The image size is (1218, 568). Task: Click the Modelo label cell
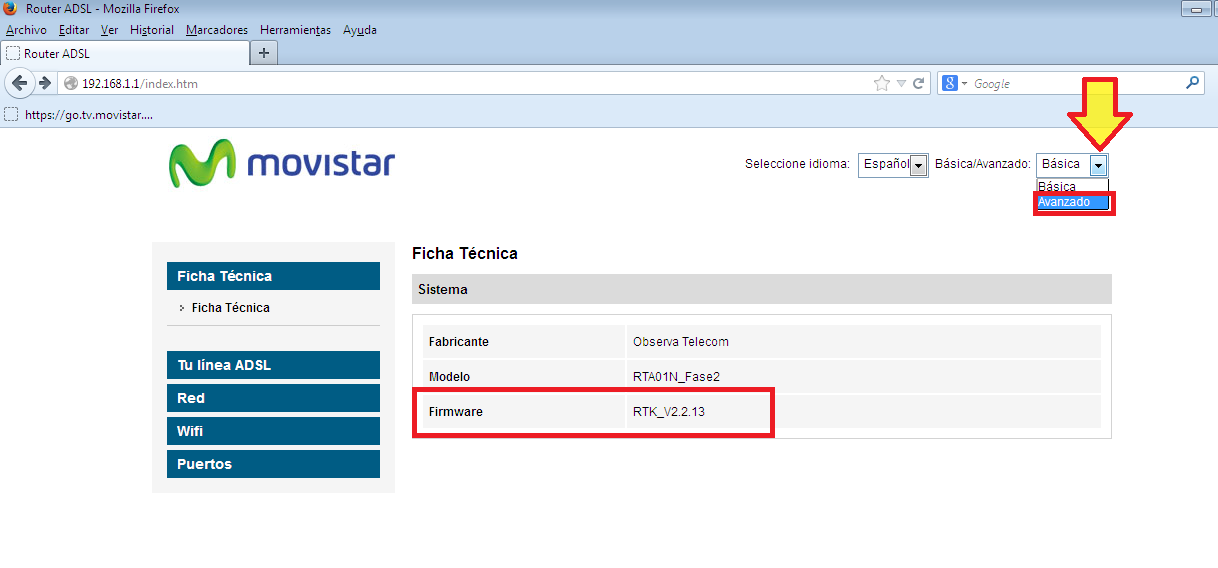pyautogui.click(x=524, y=377)
